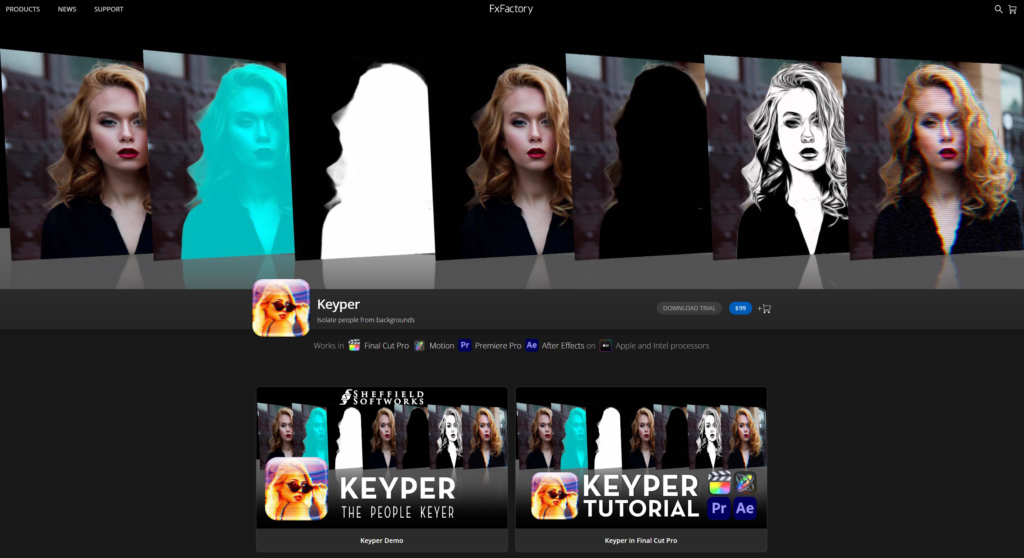Click the Download Trial button
1024x558 pixels.
pyautogui.click(x=689, y=308)
